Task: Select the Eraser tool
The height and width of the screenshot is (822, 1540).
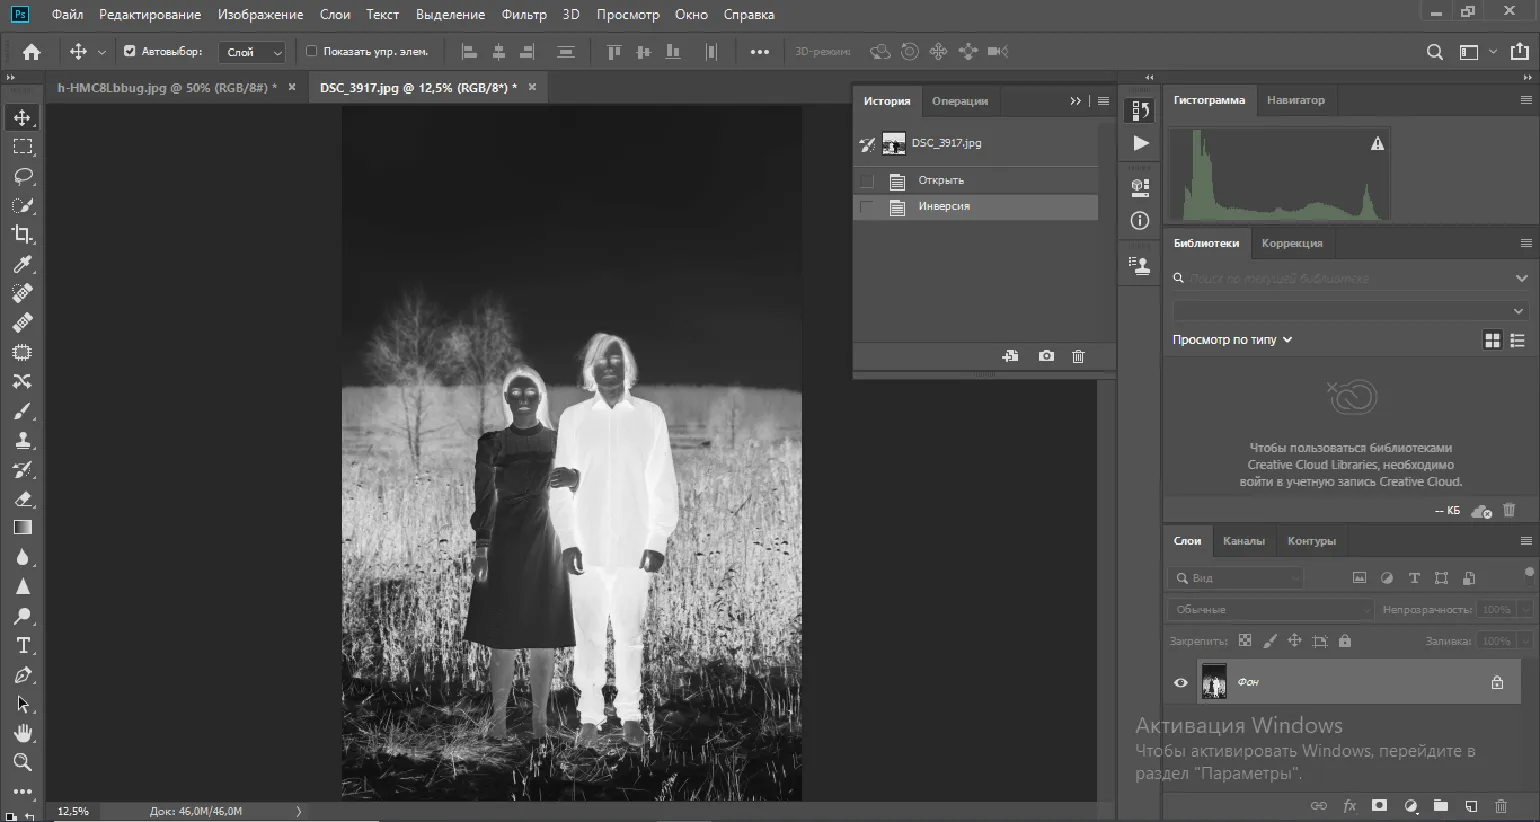Action: tap(22, 499)
